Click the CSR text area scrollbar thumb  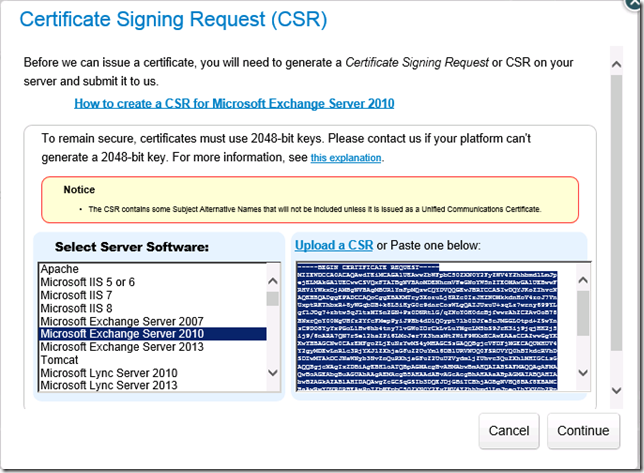point(583,313)
